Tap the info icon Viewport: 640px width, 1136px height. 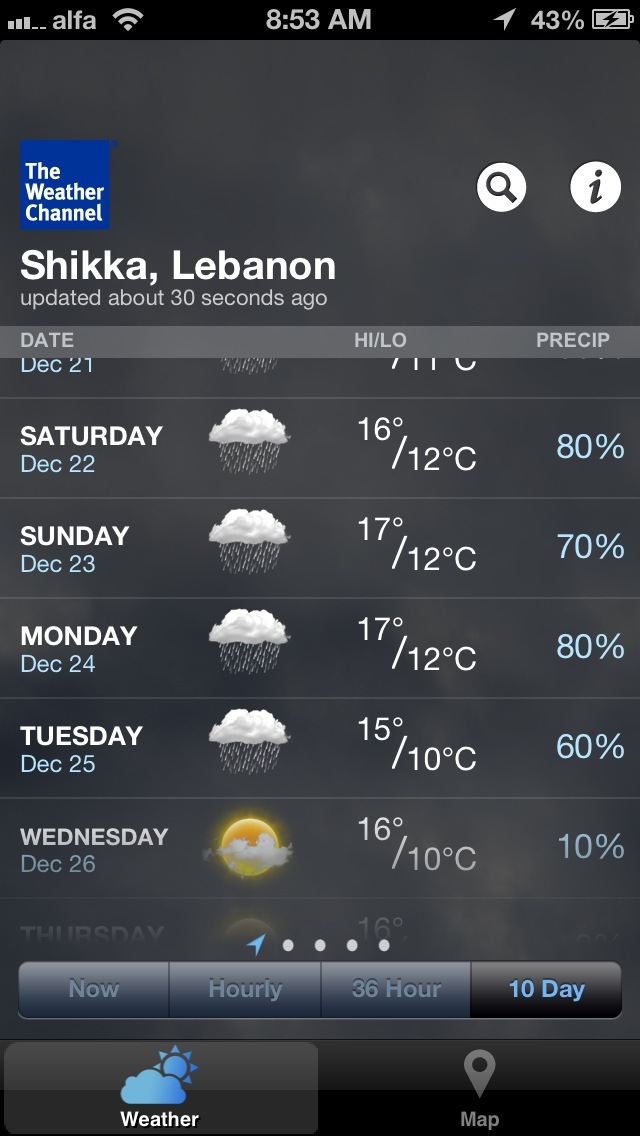[595, 187]
